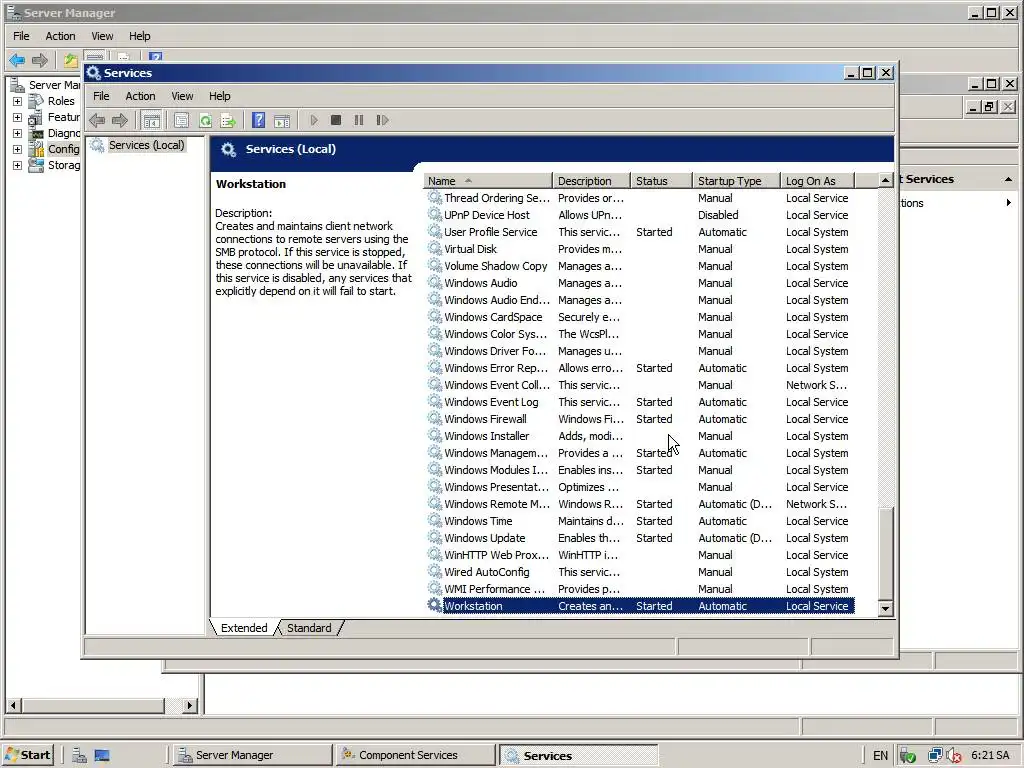
Task: Click gear icon of Windows Firewall row
Action: point(434,419)
